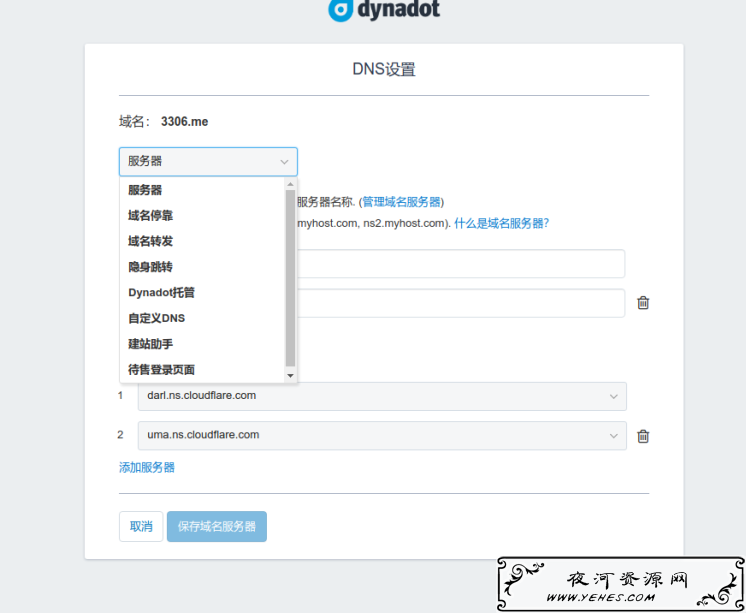
Task: Click the 保存域名服务器 button
Action: pos(216,526)
